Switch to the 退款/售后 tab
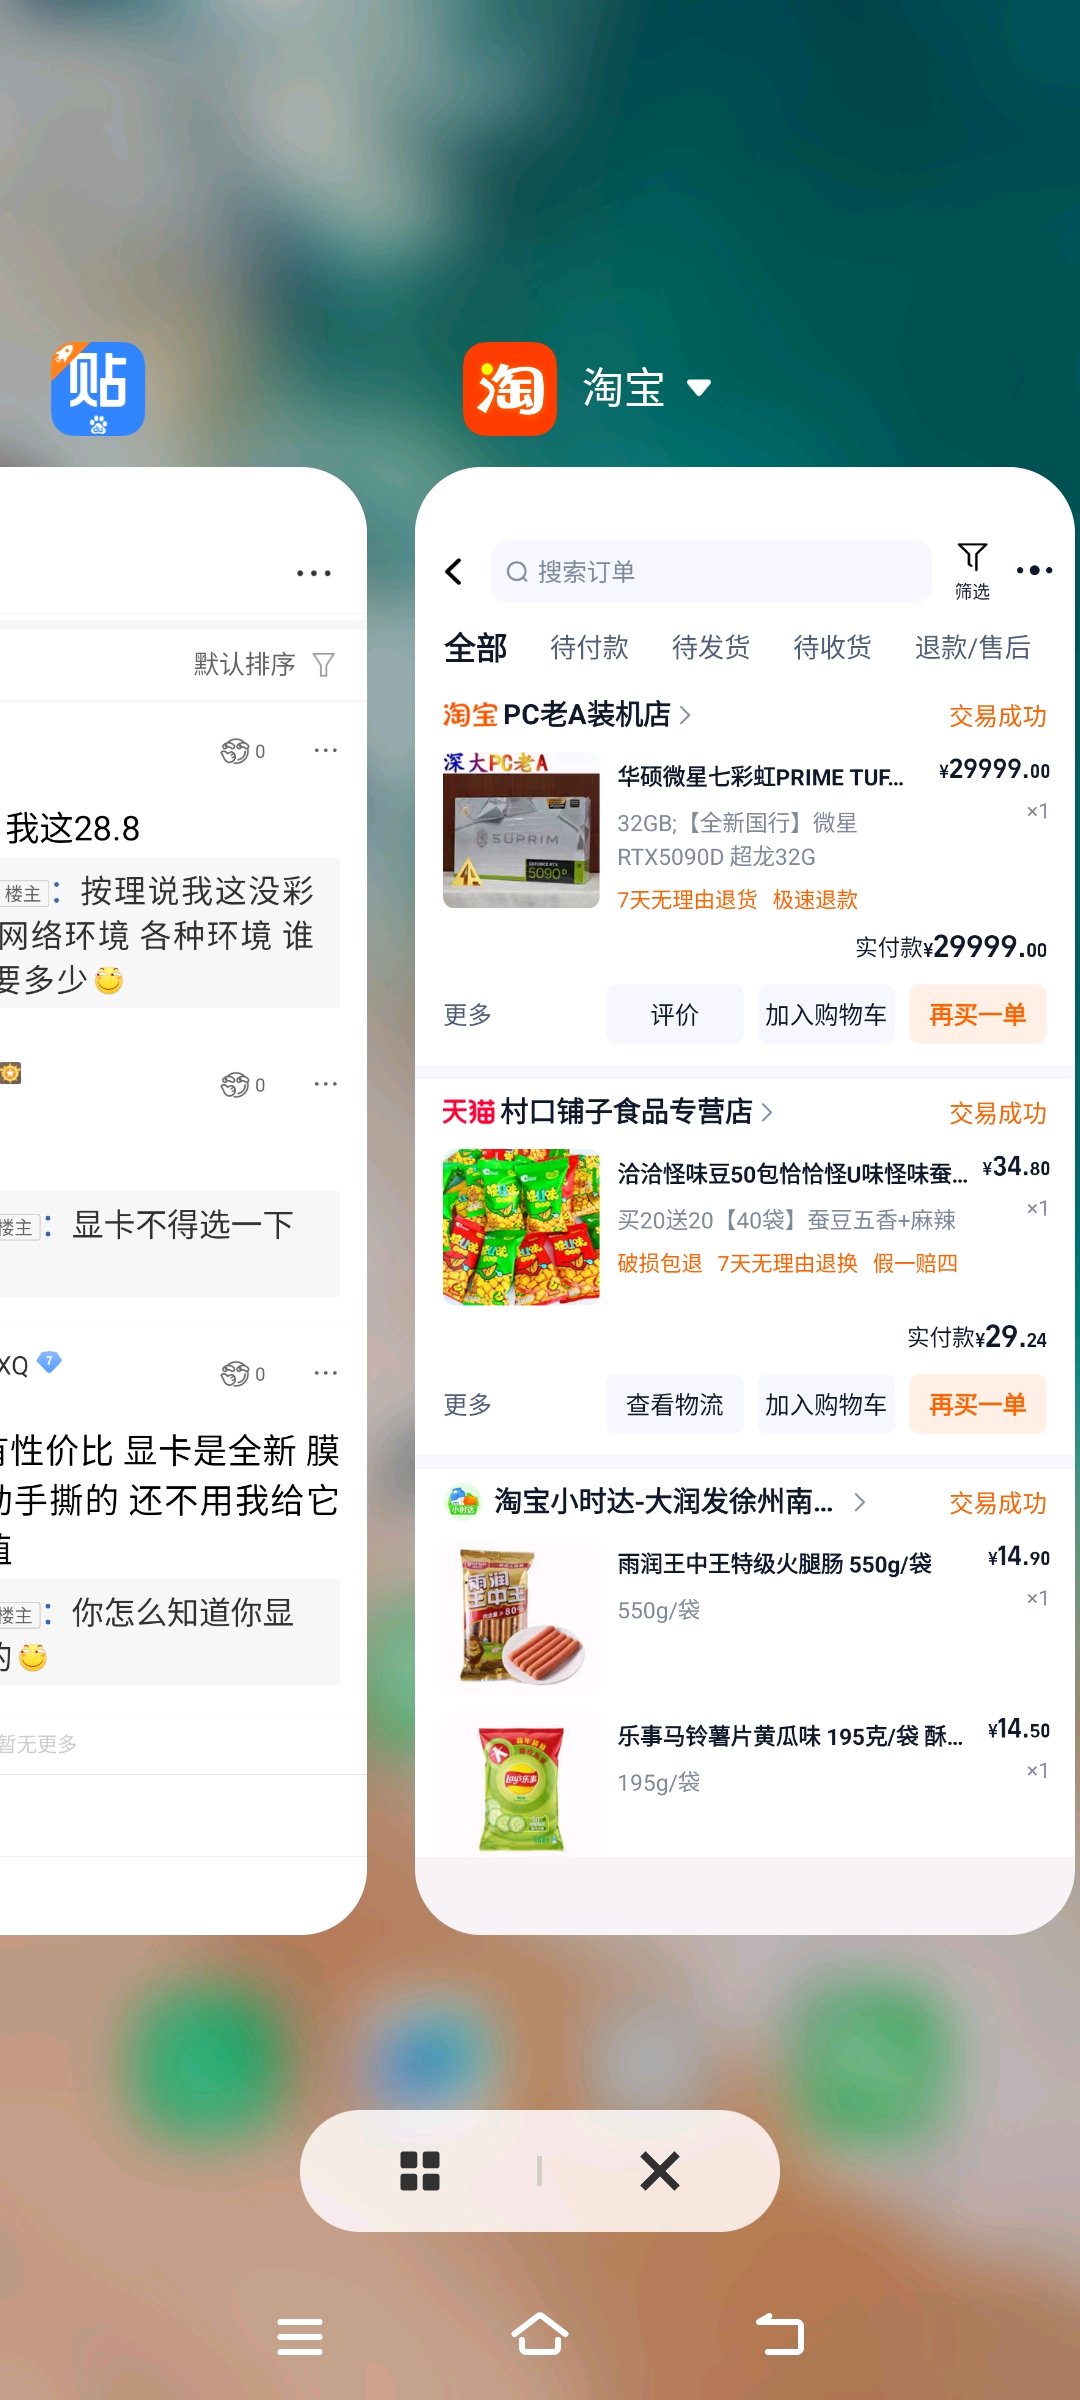1080x2400 pixels. click(x=972, y=648)
